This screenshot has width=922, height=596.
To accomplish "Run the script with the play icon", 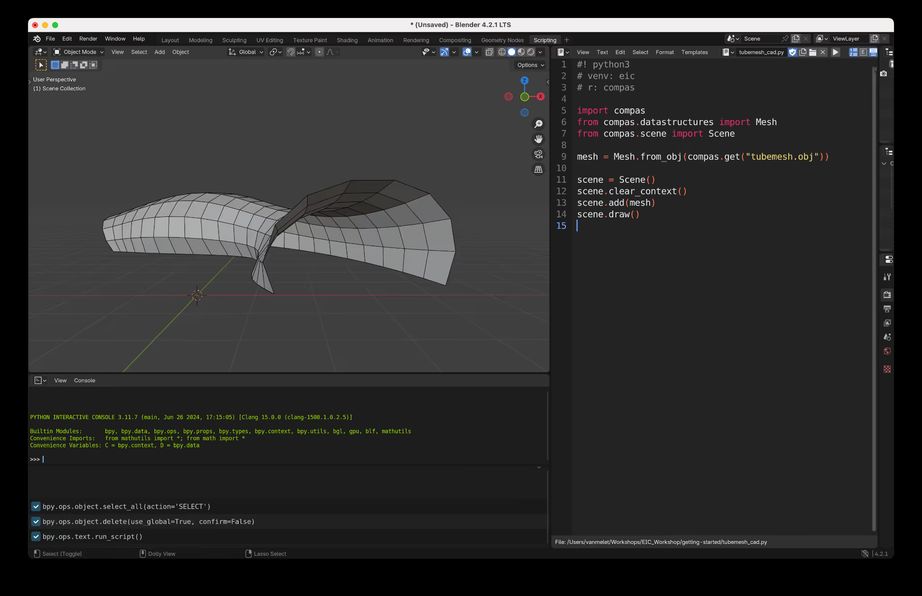I will [x=836, y=52].
